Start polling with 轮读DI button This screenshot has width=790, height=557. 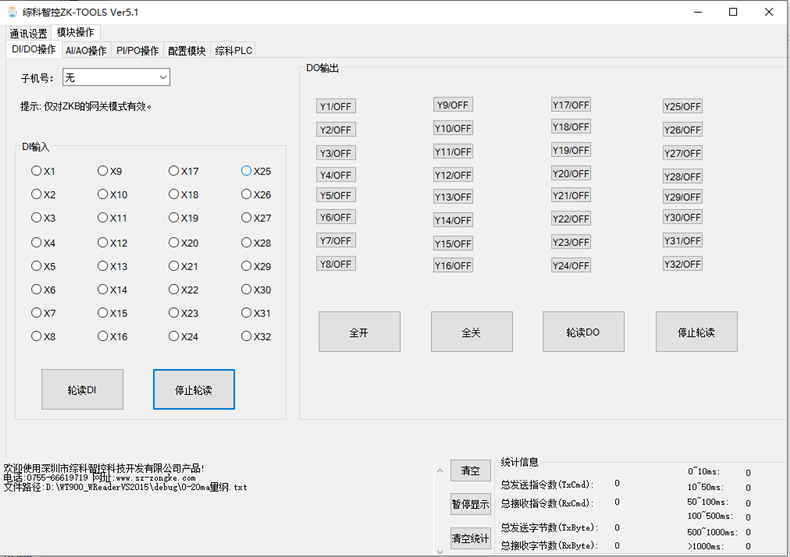pos(82,389)
